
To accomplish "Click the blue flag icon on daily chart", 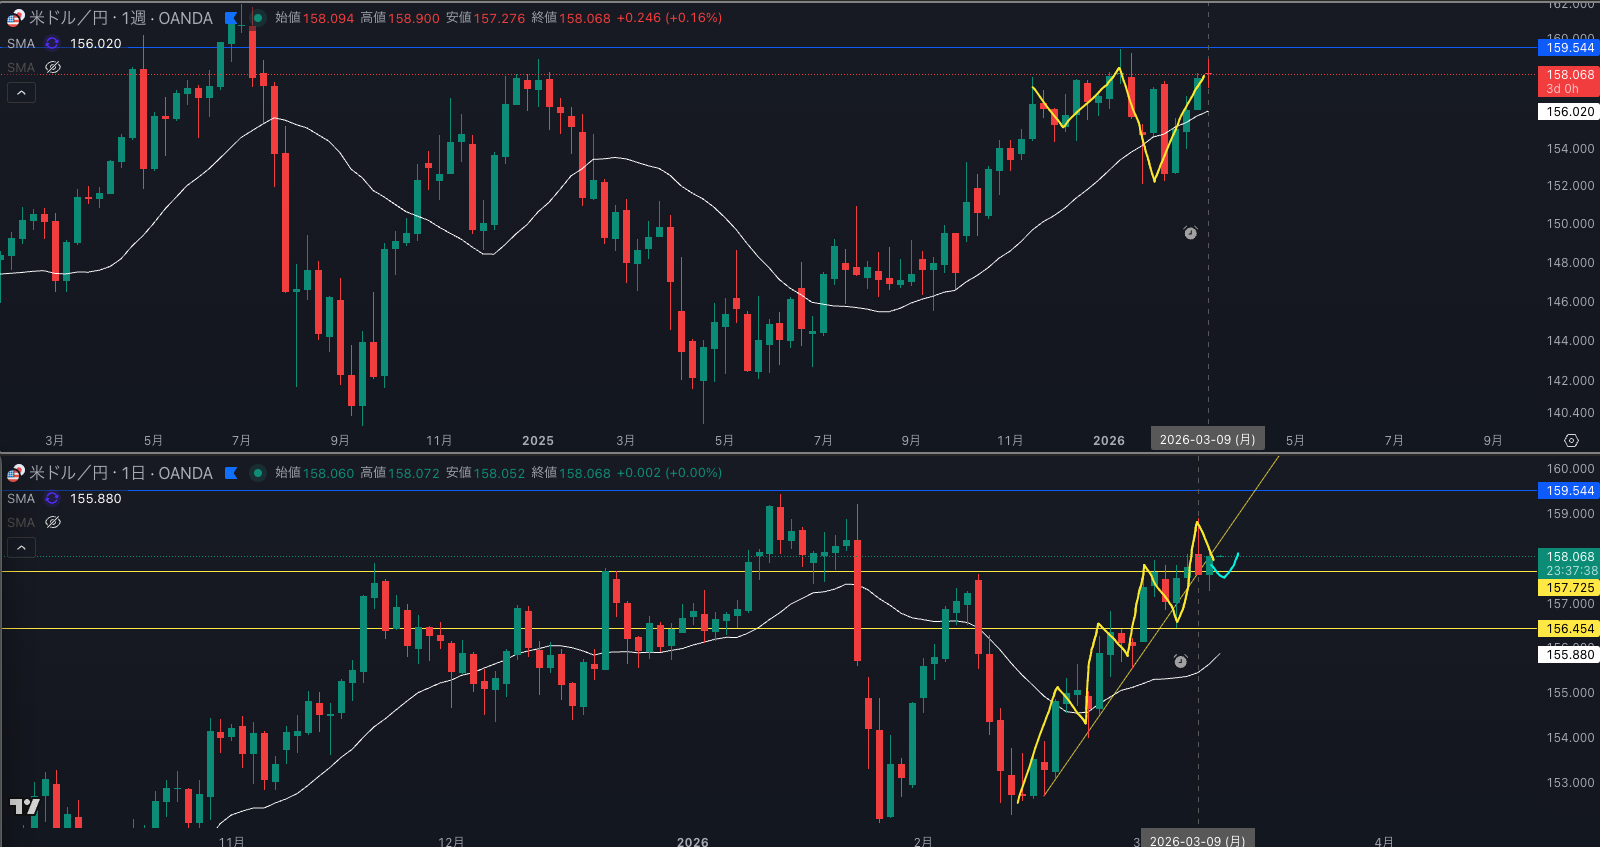I will (x=231, y=473).
